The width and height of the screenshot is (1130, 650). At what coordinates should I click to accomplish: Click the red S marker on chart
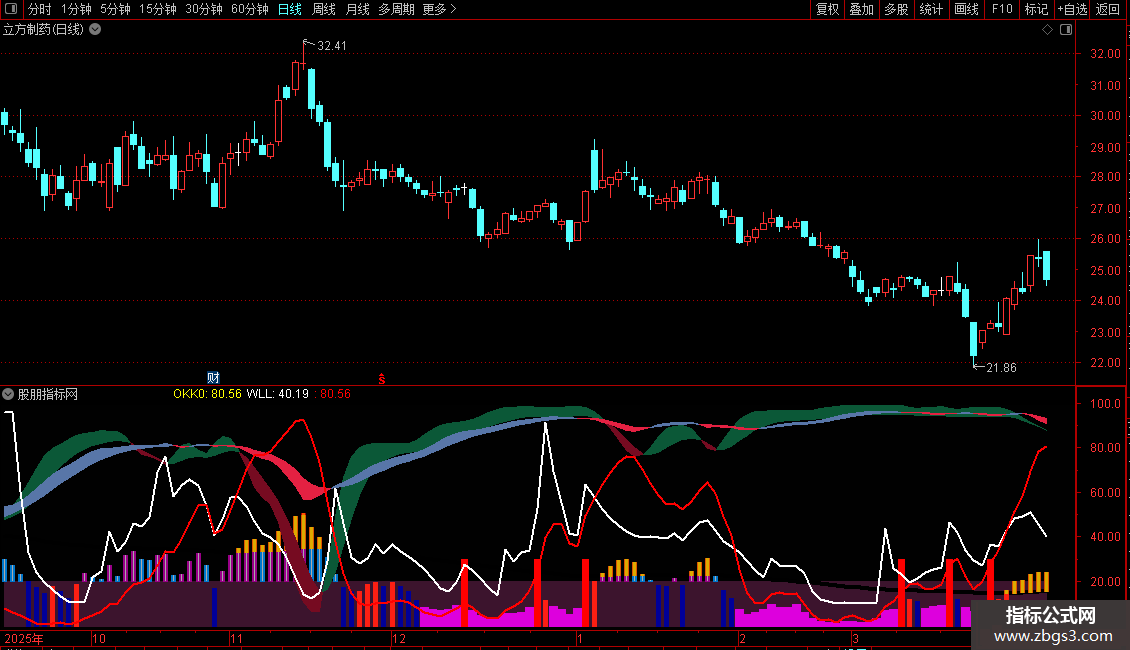[x=381, y=379]
